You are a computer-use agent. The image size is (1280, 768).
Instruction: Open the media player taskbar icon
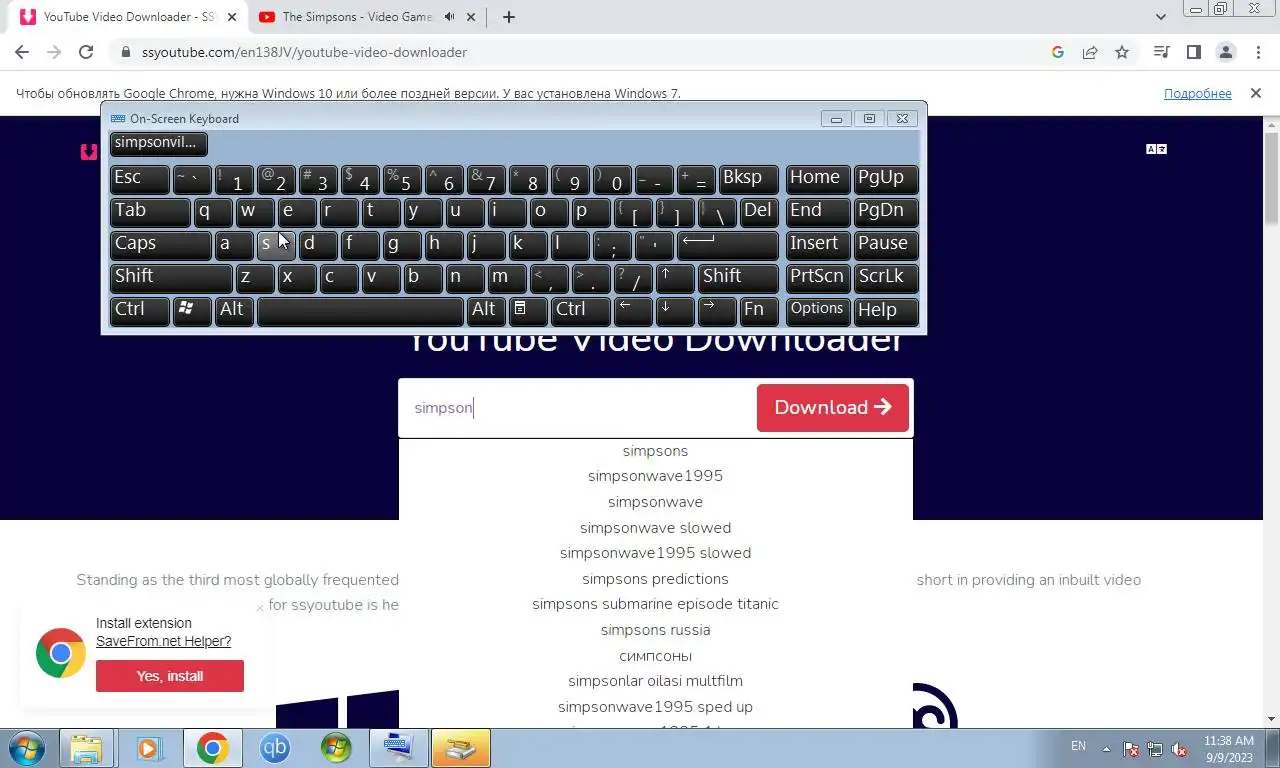tap(149, 748)
